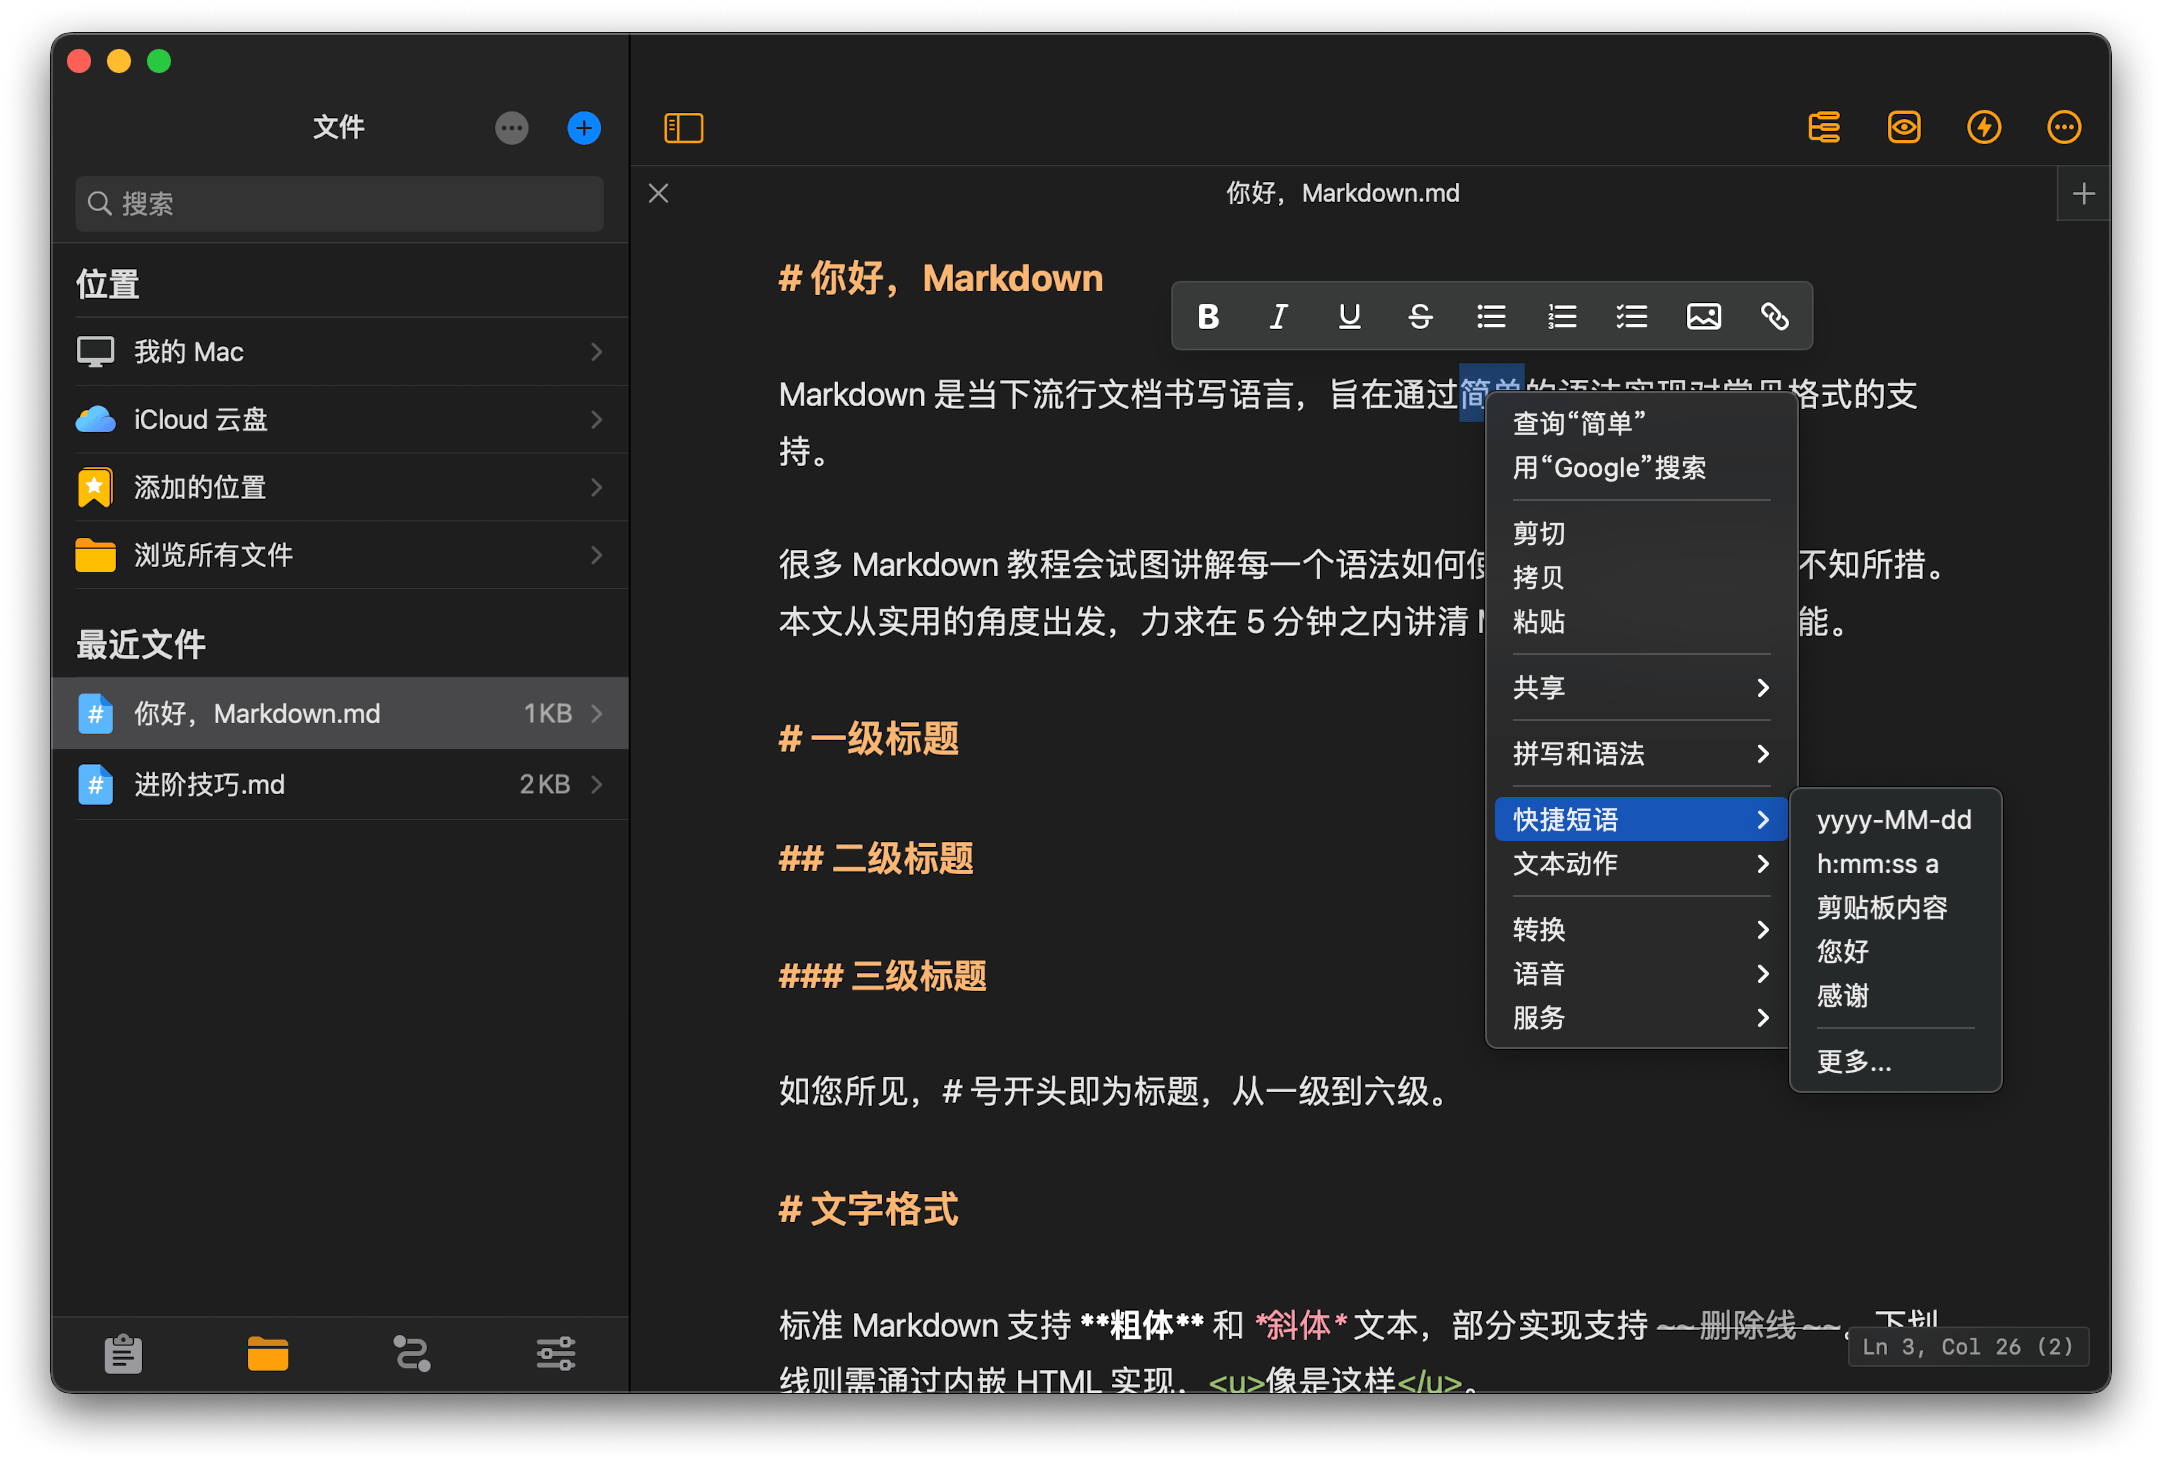Viewport: 2162px width, 1462px height.
Task: Insert yyyy-MM-dd date snippet
Action: coord(1895,819)
